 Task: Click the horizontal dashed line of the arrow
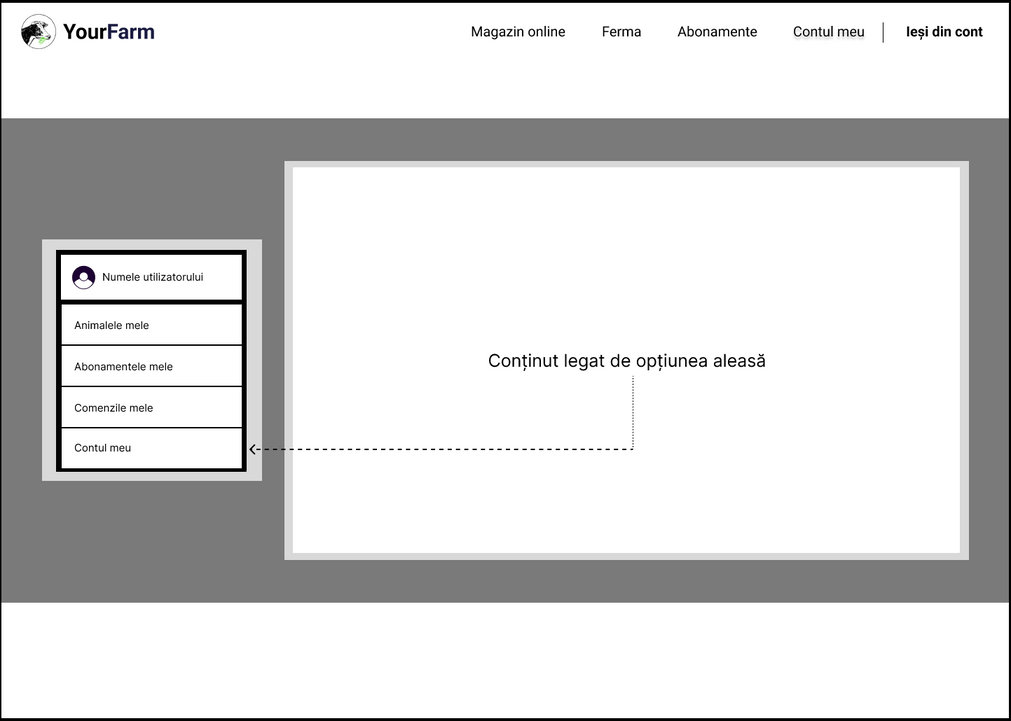440,449
